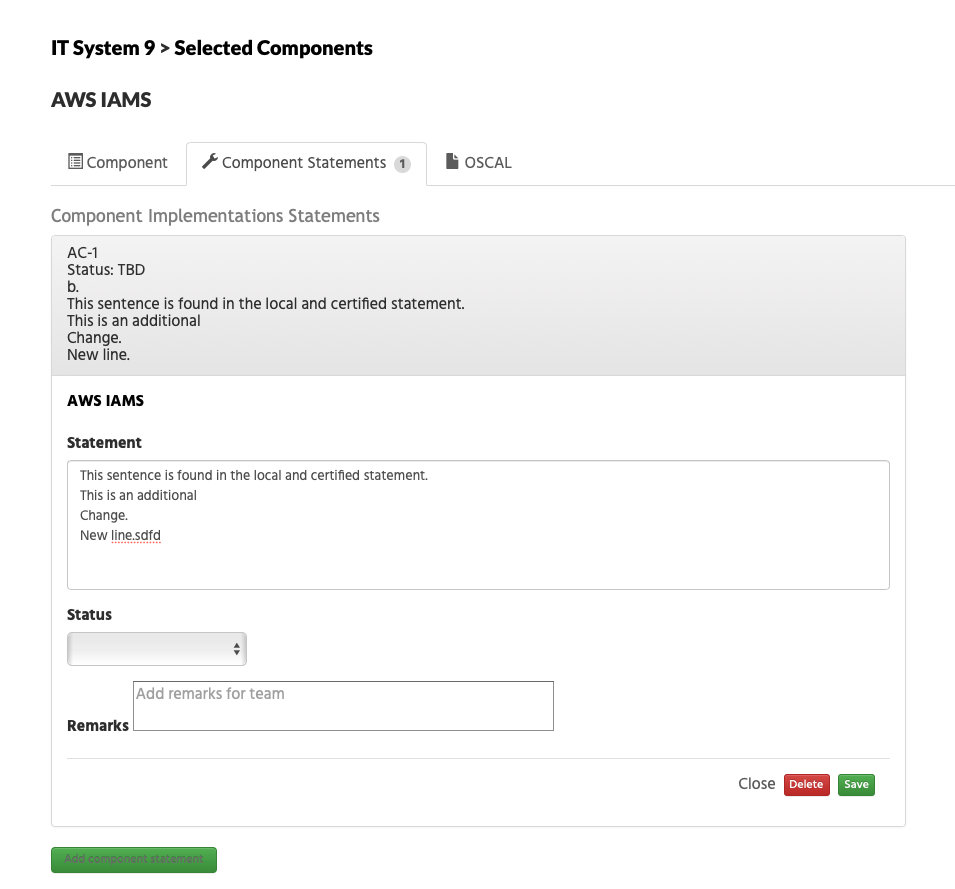Delete the AWS IAMS statement
This screenshot has width=955, height=889.
(806, 784)
